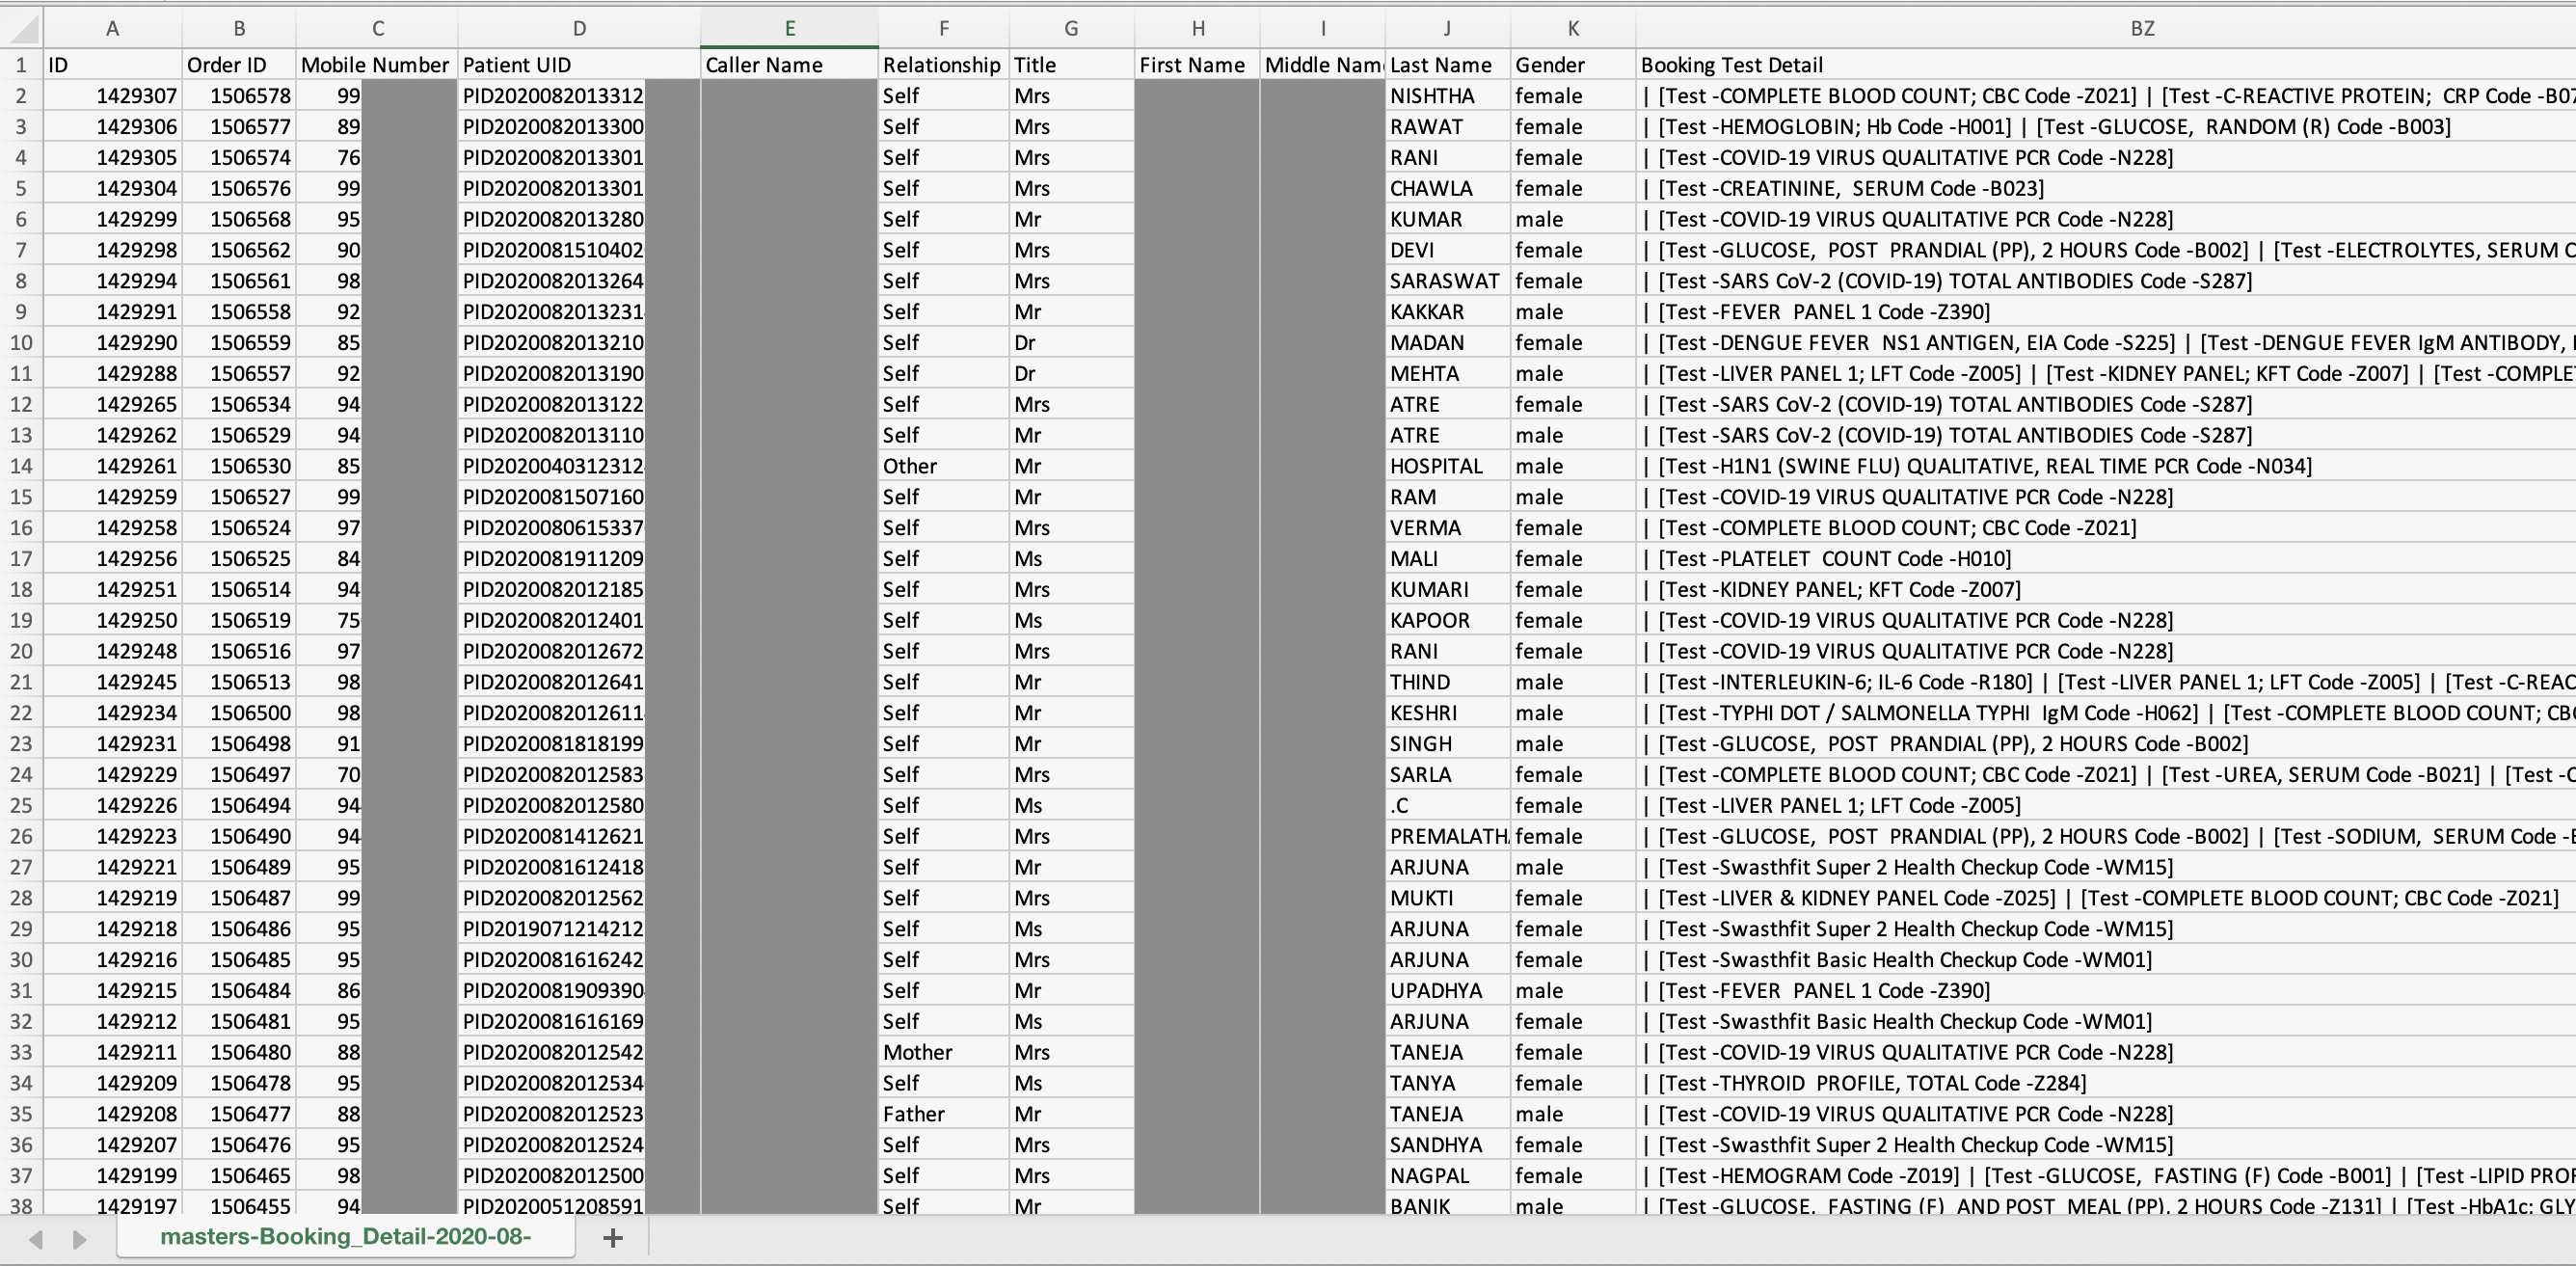
Task: Select the PREMALATHA last name cell
Action: tap(1446, 836)
